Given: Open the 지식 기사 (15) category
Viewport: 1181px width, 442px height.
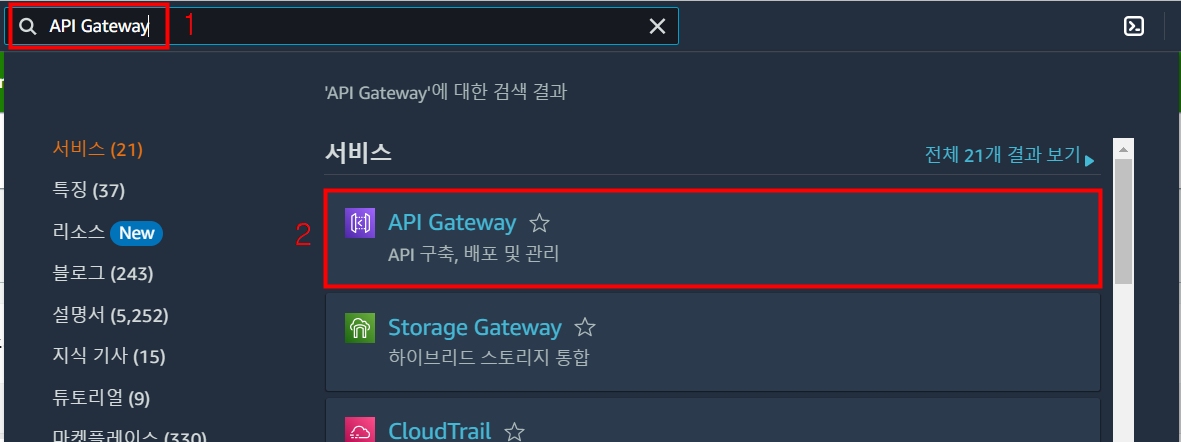Looking at the screenshot, I should [109, 356].
